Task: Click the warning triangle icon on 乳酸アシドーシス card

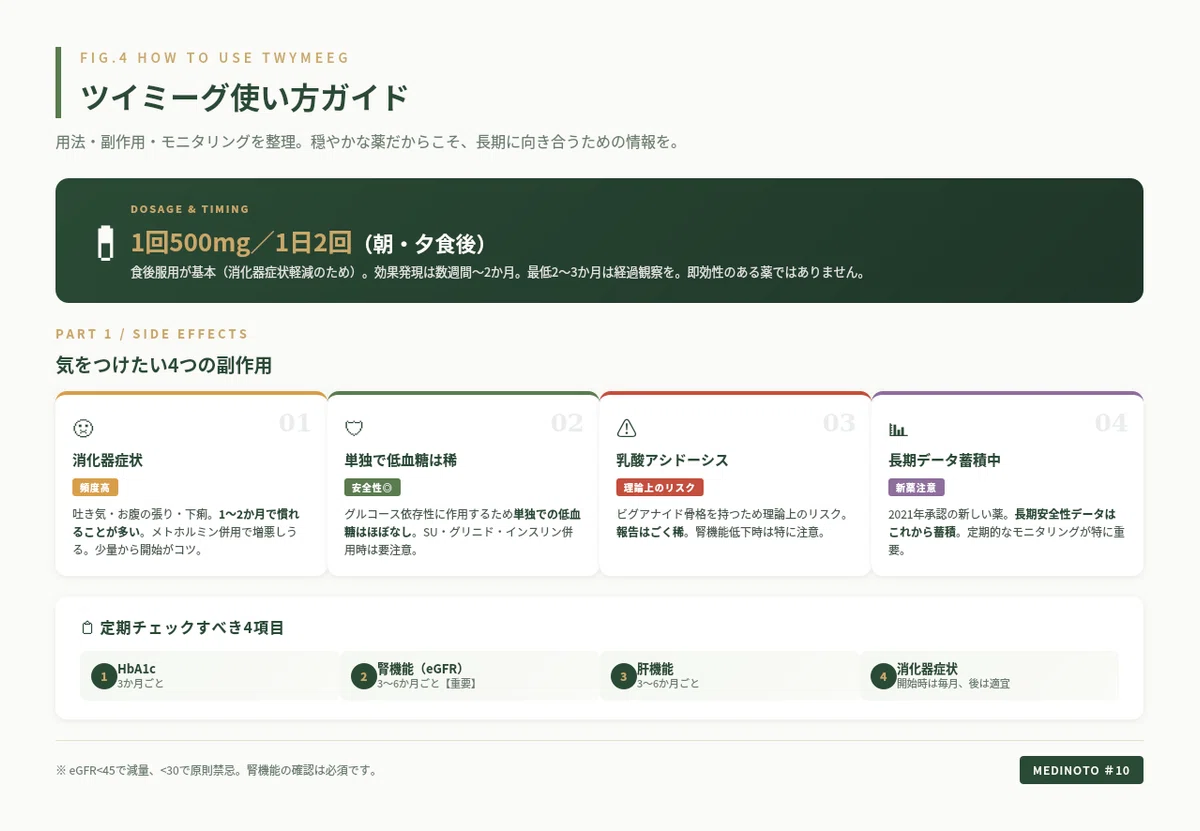Action: (627, 428)
